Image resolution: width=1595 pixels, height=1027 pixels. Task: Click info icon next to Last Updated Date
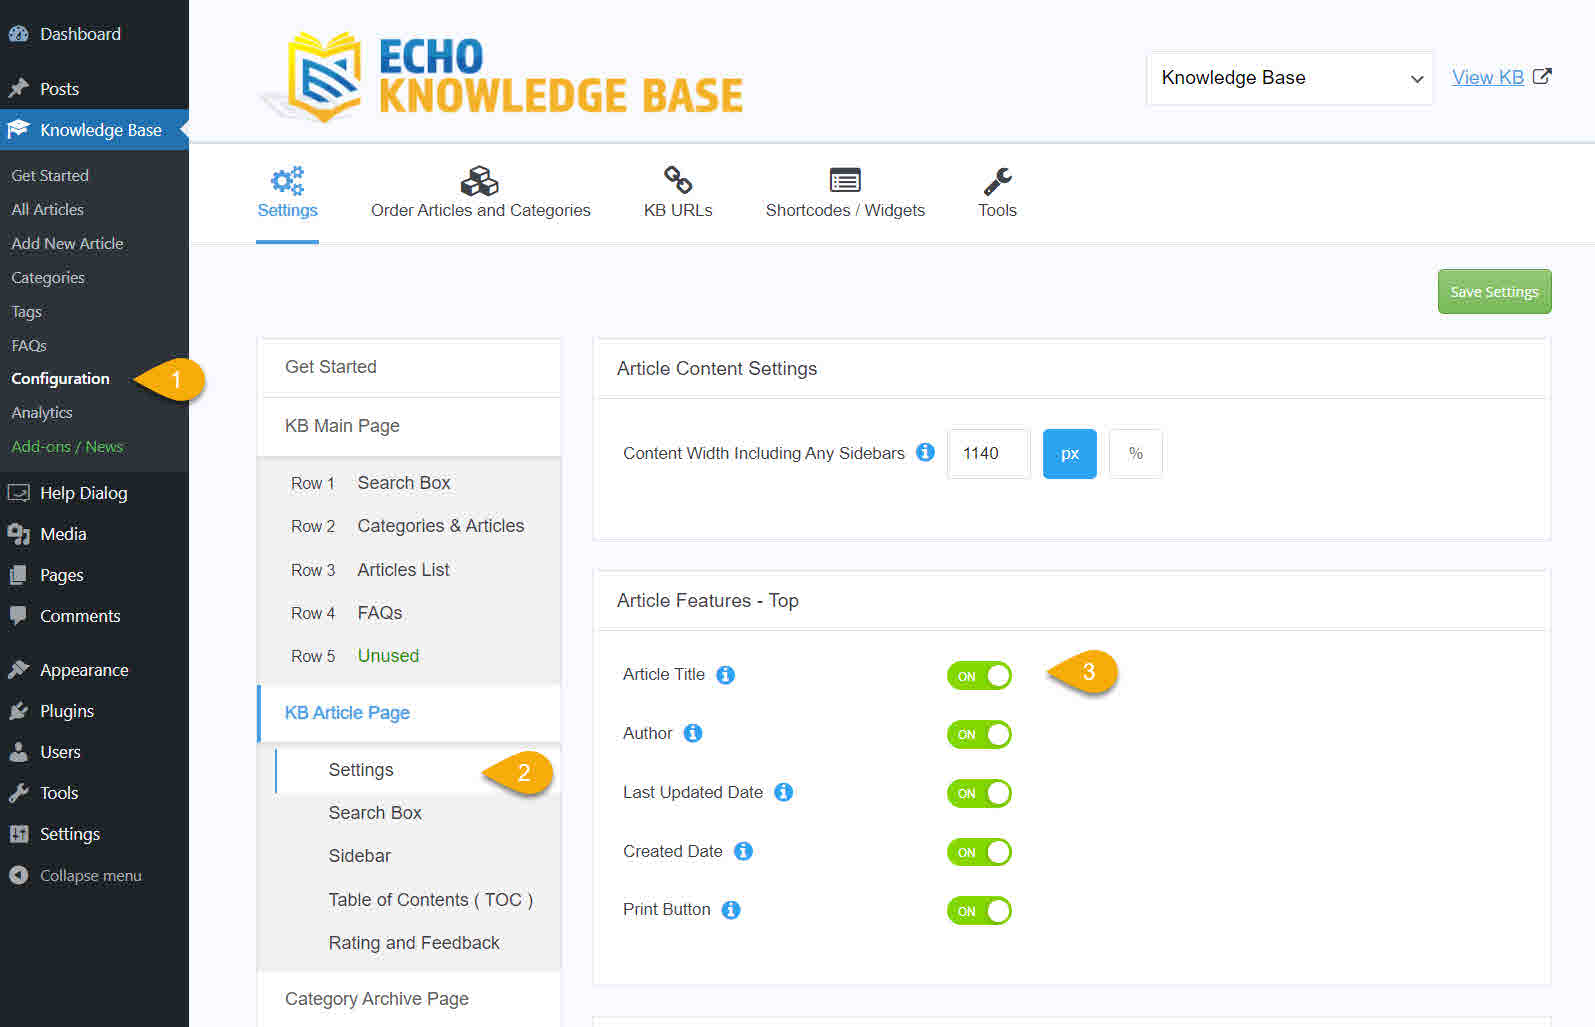click(x=784, y=792)
